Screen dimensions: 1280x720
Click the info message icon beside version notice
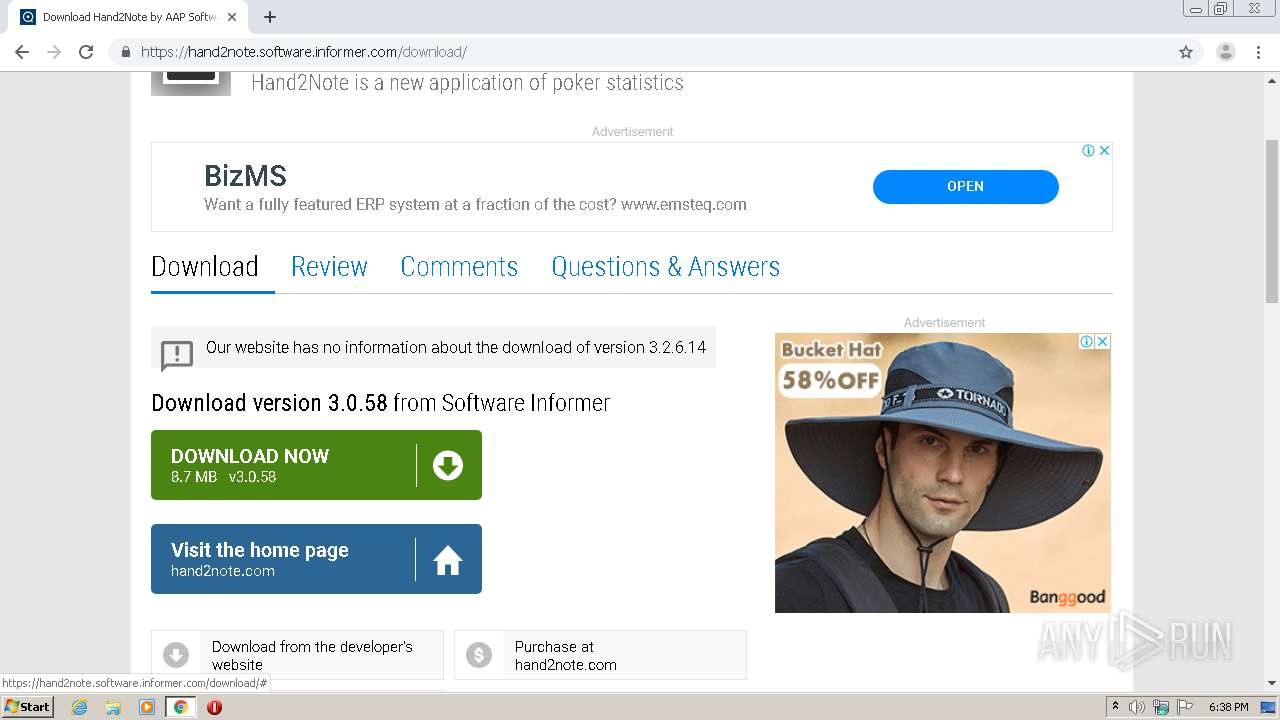pos(177,354)
